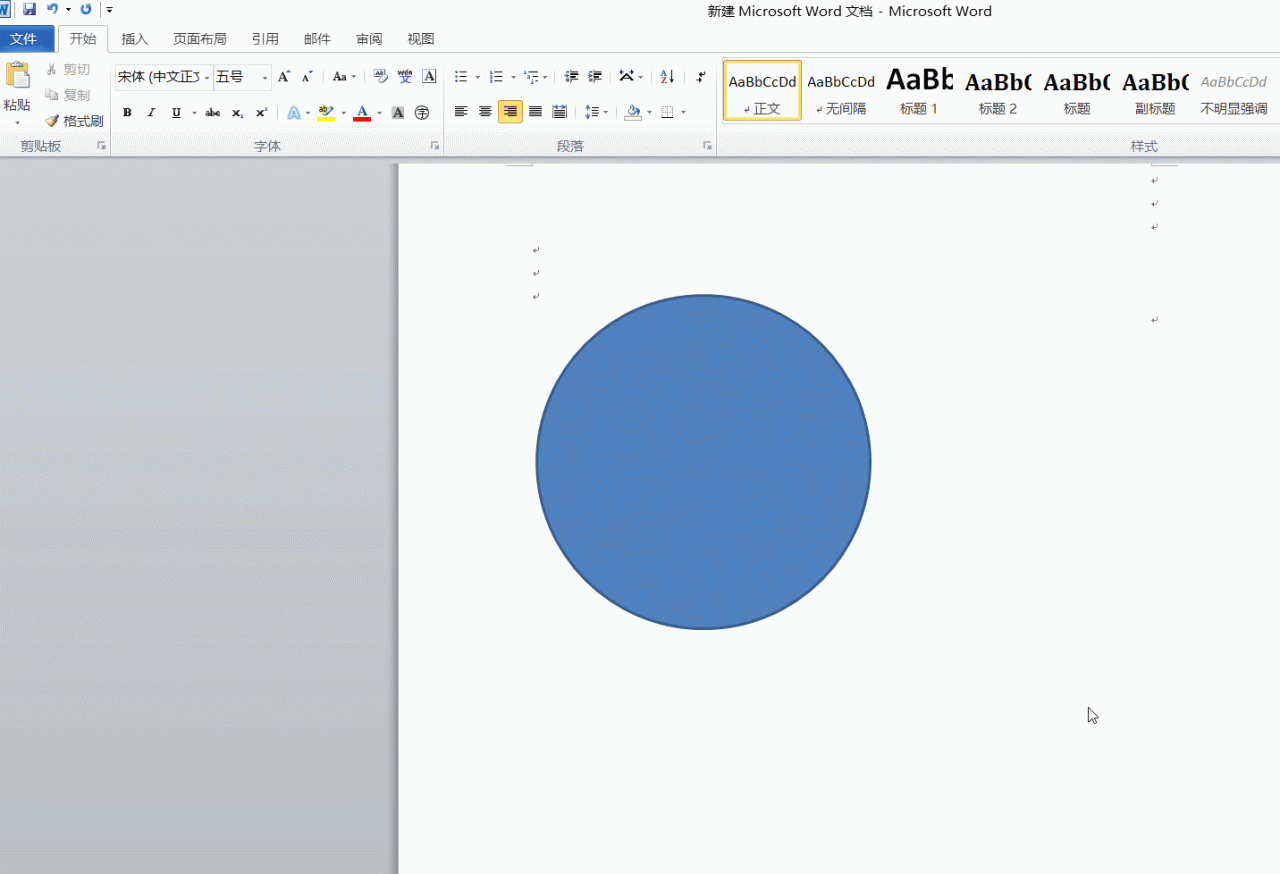
Task: Click the increase indent icon
Action: click(595, 77)
